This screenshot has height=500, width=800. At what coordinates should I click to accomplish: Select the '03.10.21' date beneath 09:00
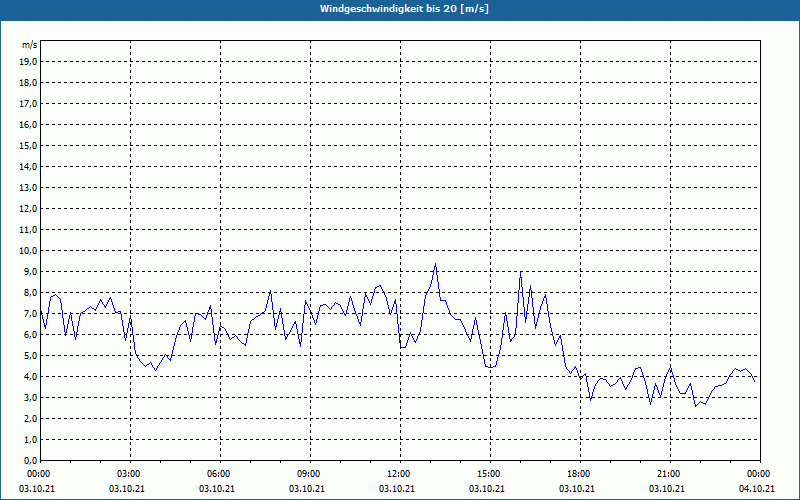307,488
